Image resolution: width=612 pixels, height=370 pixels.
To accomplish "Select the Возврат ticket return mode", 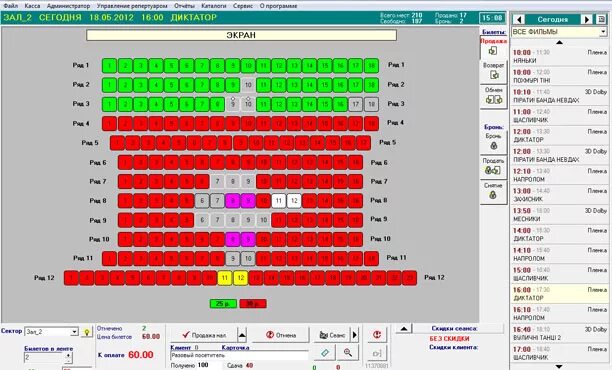I will click(493, 71).
